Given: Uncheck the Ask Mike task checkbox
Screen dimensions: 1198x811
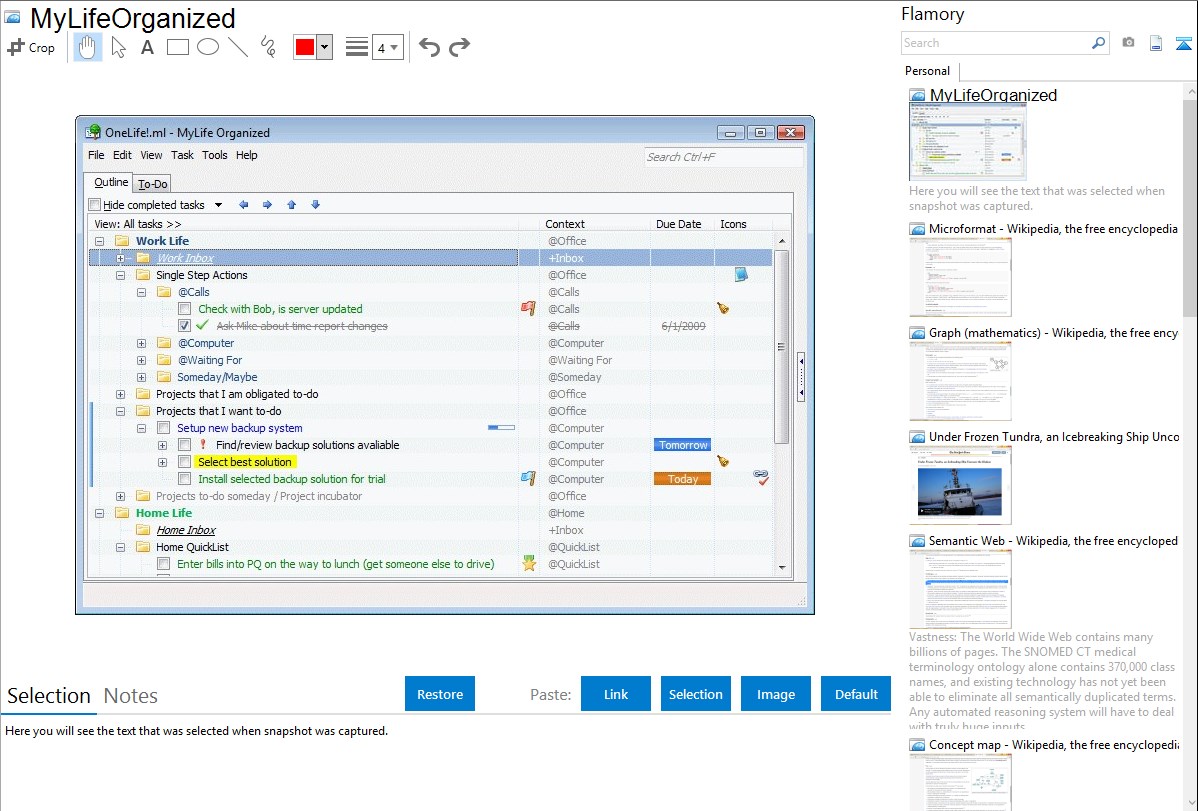Looking at the screenshot, I should tap(184, 326).
